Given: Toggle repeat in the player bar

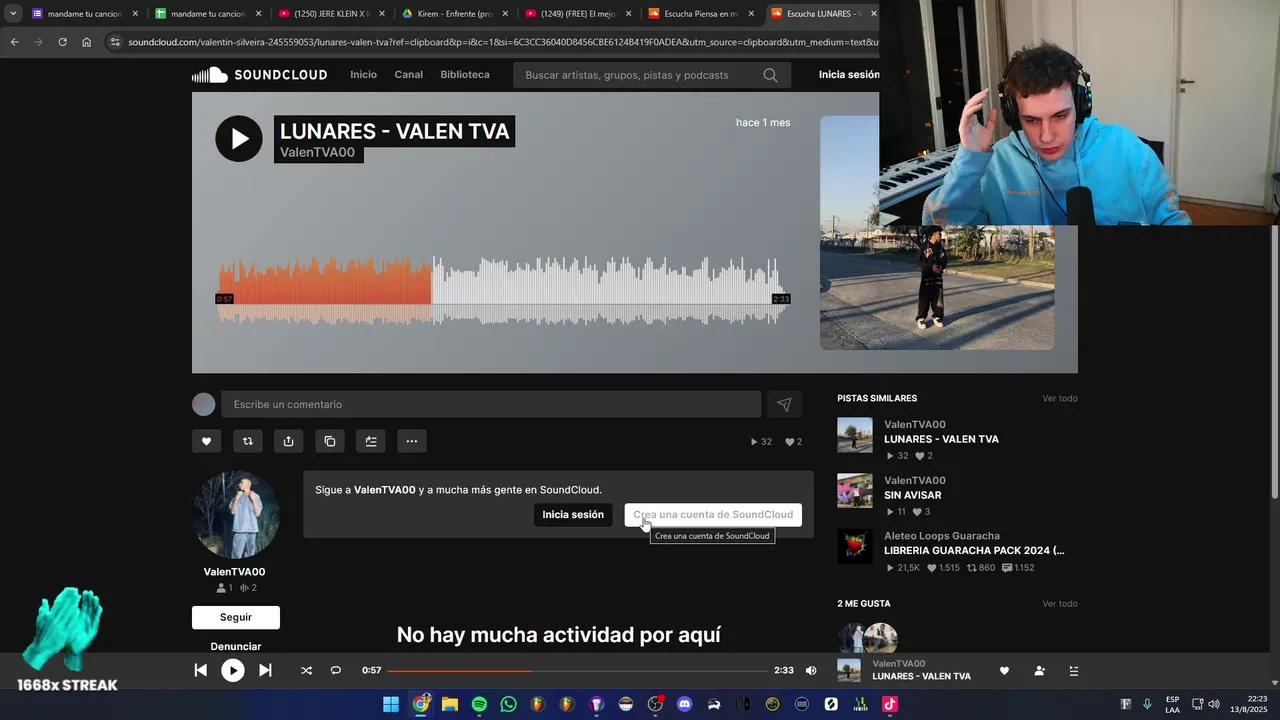Looking at the screenshot, I should [x=336, y=670].
